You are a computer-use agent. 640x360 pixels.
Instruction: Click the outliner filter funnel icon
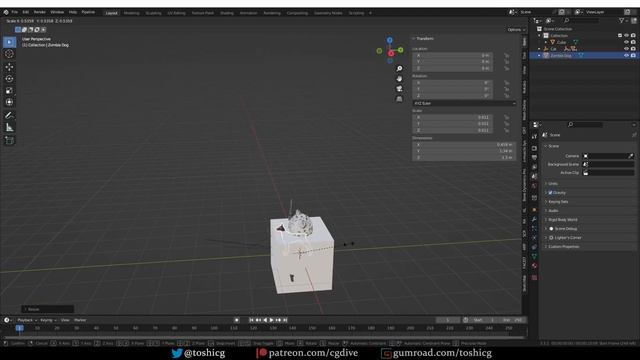coord(621,20)
